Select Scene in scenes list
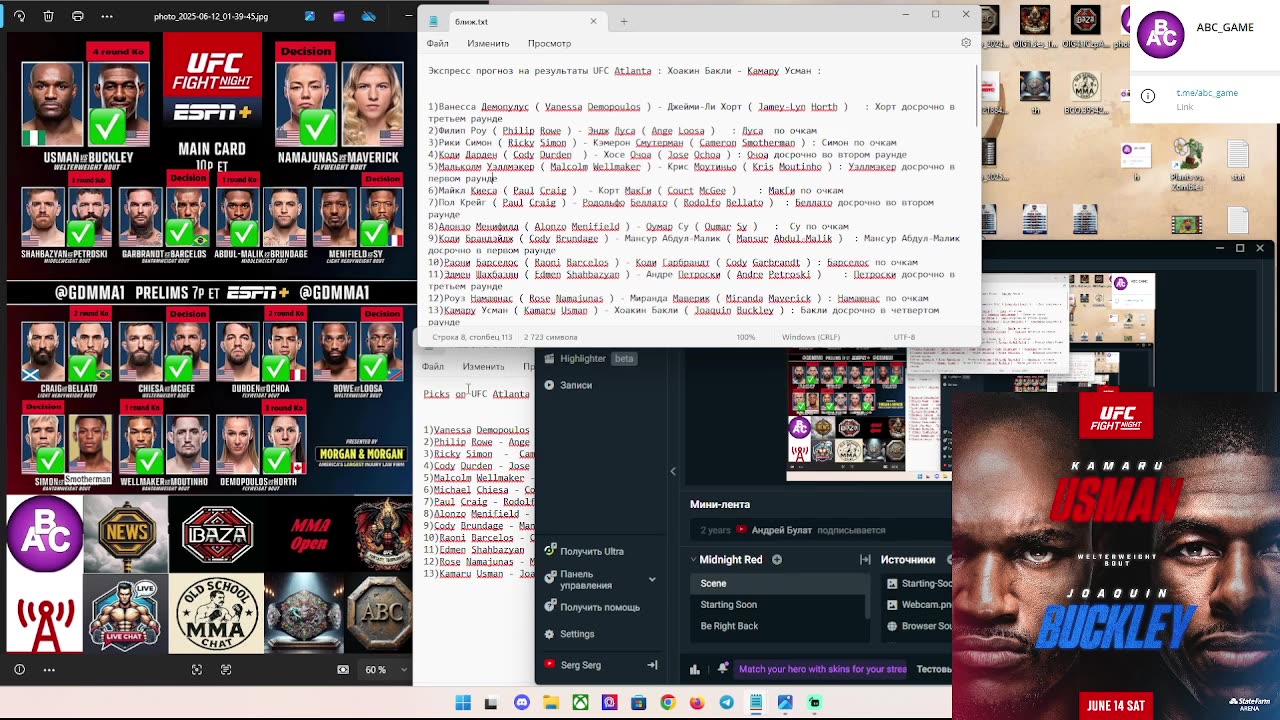This screenshot has height=720, width=1280. [x=778, y=583]
